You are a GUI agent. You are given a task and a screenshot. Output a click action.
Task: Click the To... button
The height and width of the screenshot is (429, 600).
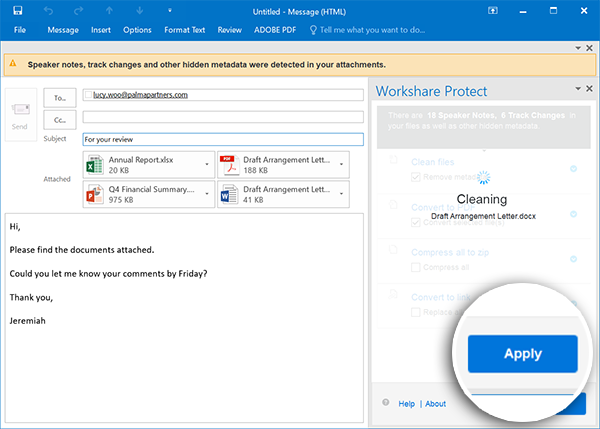[60, 98]
